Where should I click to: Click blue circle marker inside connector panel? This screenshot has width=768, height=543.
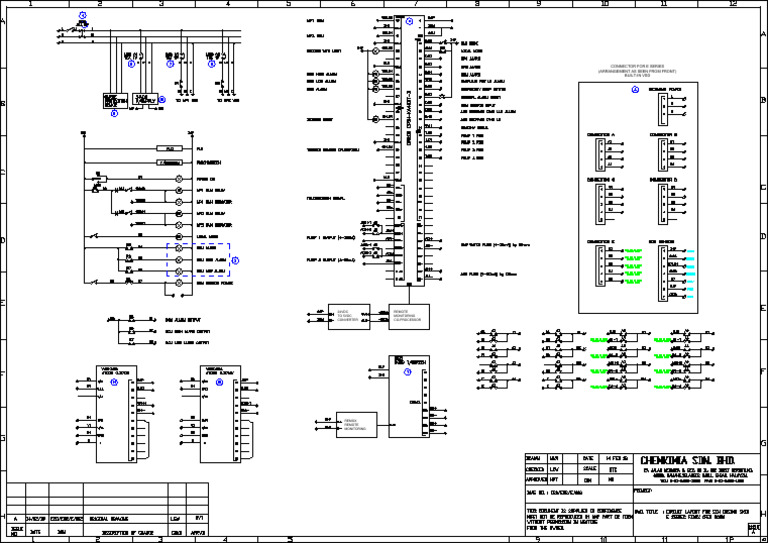click(635, 90)
